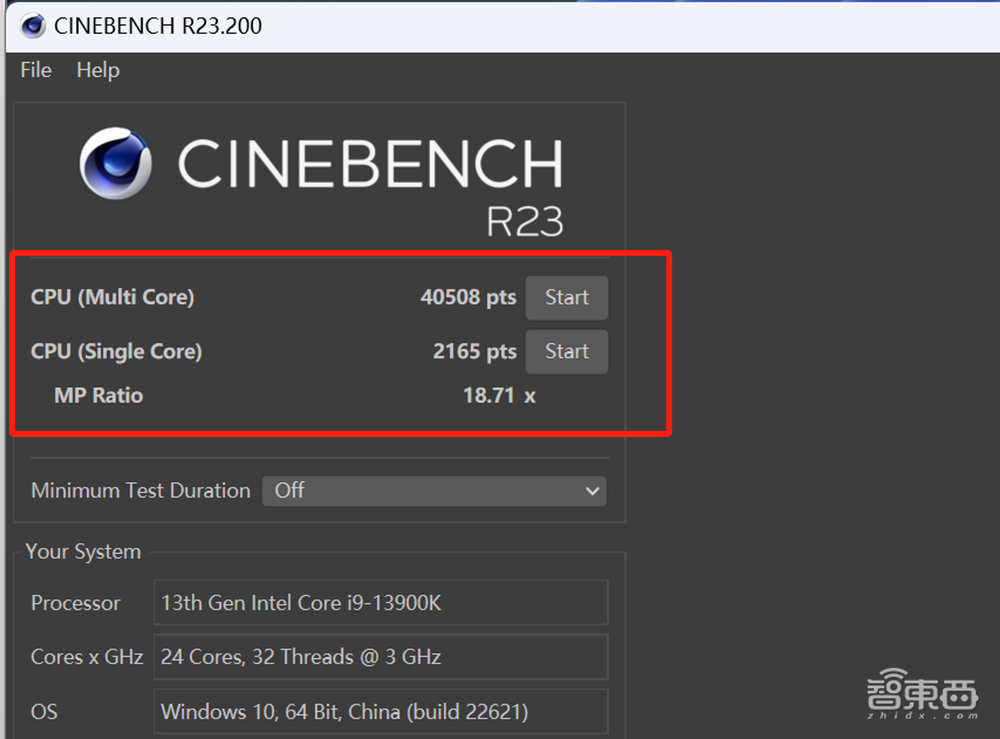Image resolution: width=1000 pixels, height=739 pixels.
Task: Open the Minimum Test Duration dropdown showing Off
Action: coord(433,491)
